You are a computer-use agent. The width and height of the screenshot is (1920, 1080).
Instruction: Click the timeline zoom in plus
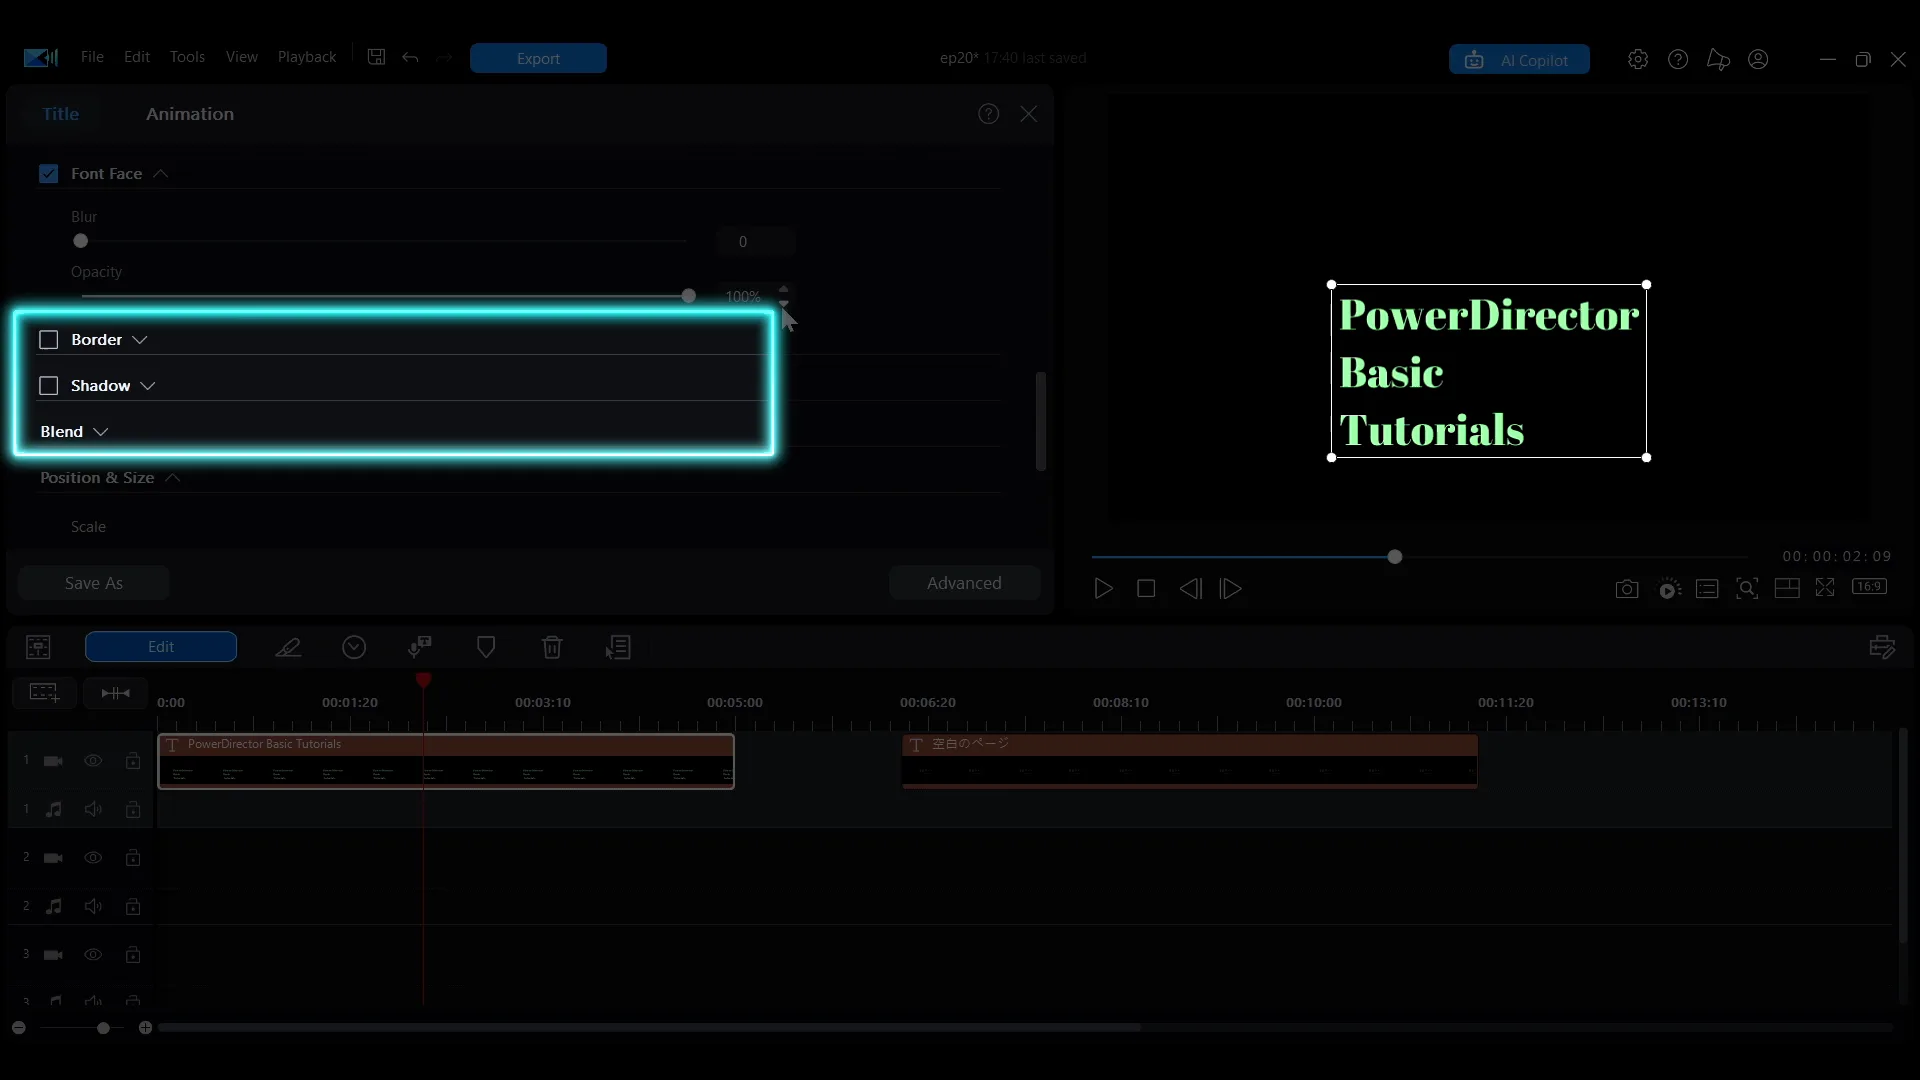(145, 1028)
